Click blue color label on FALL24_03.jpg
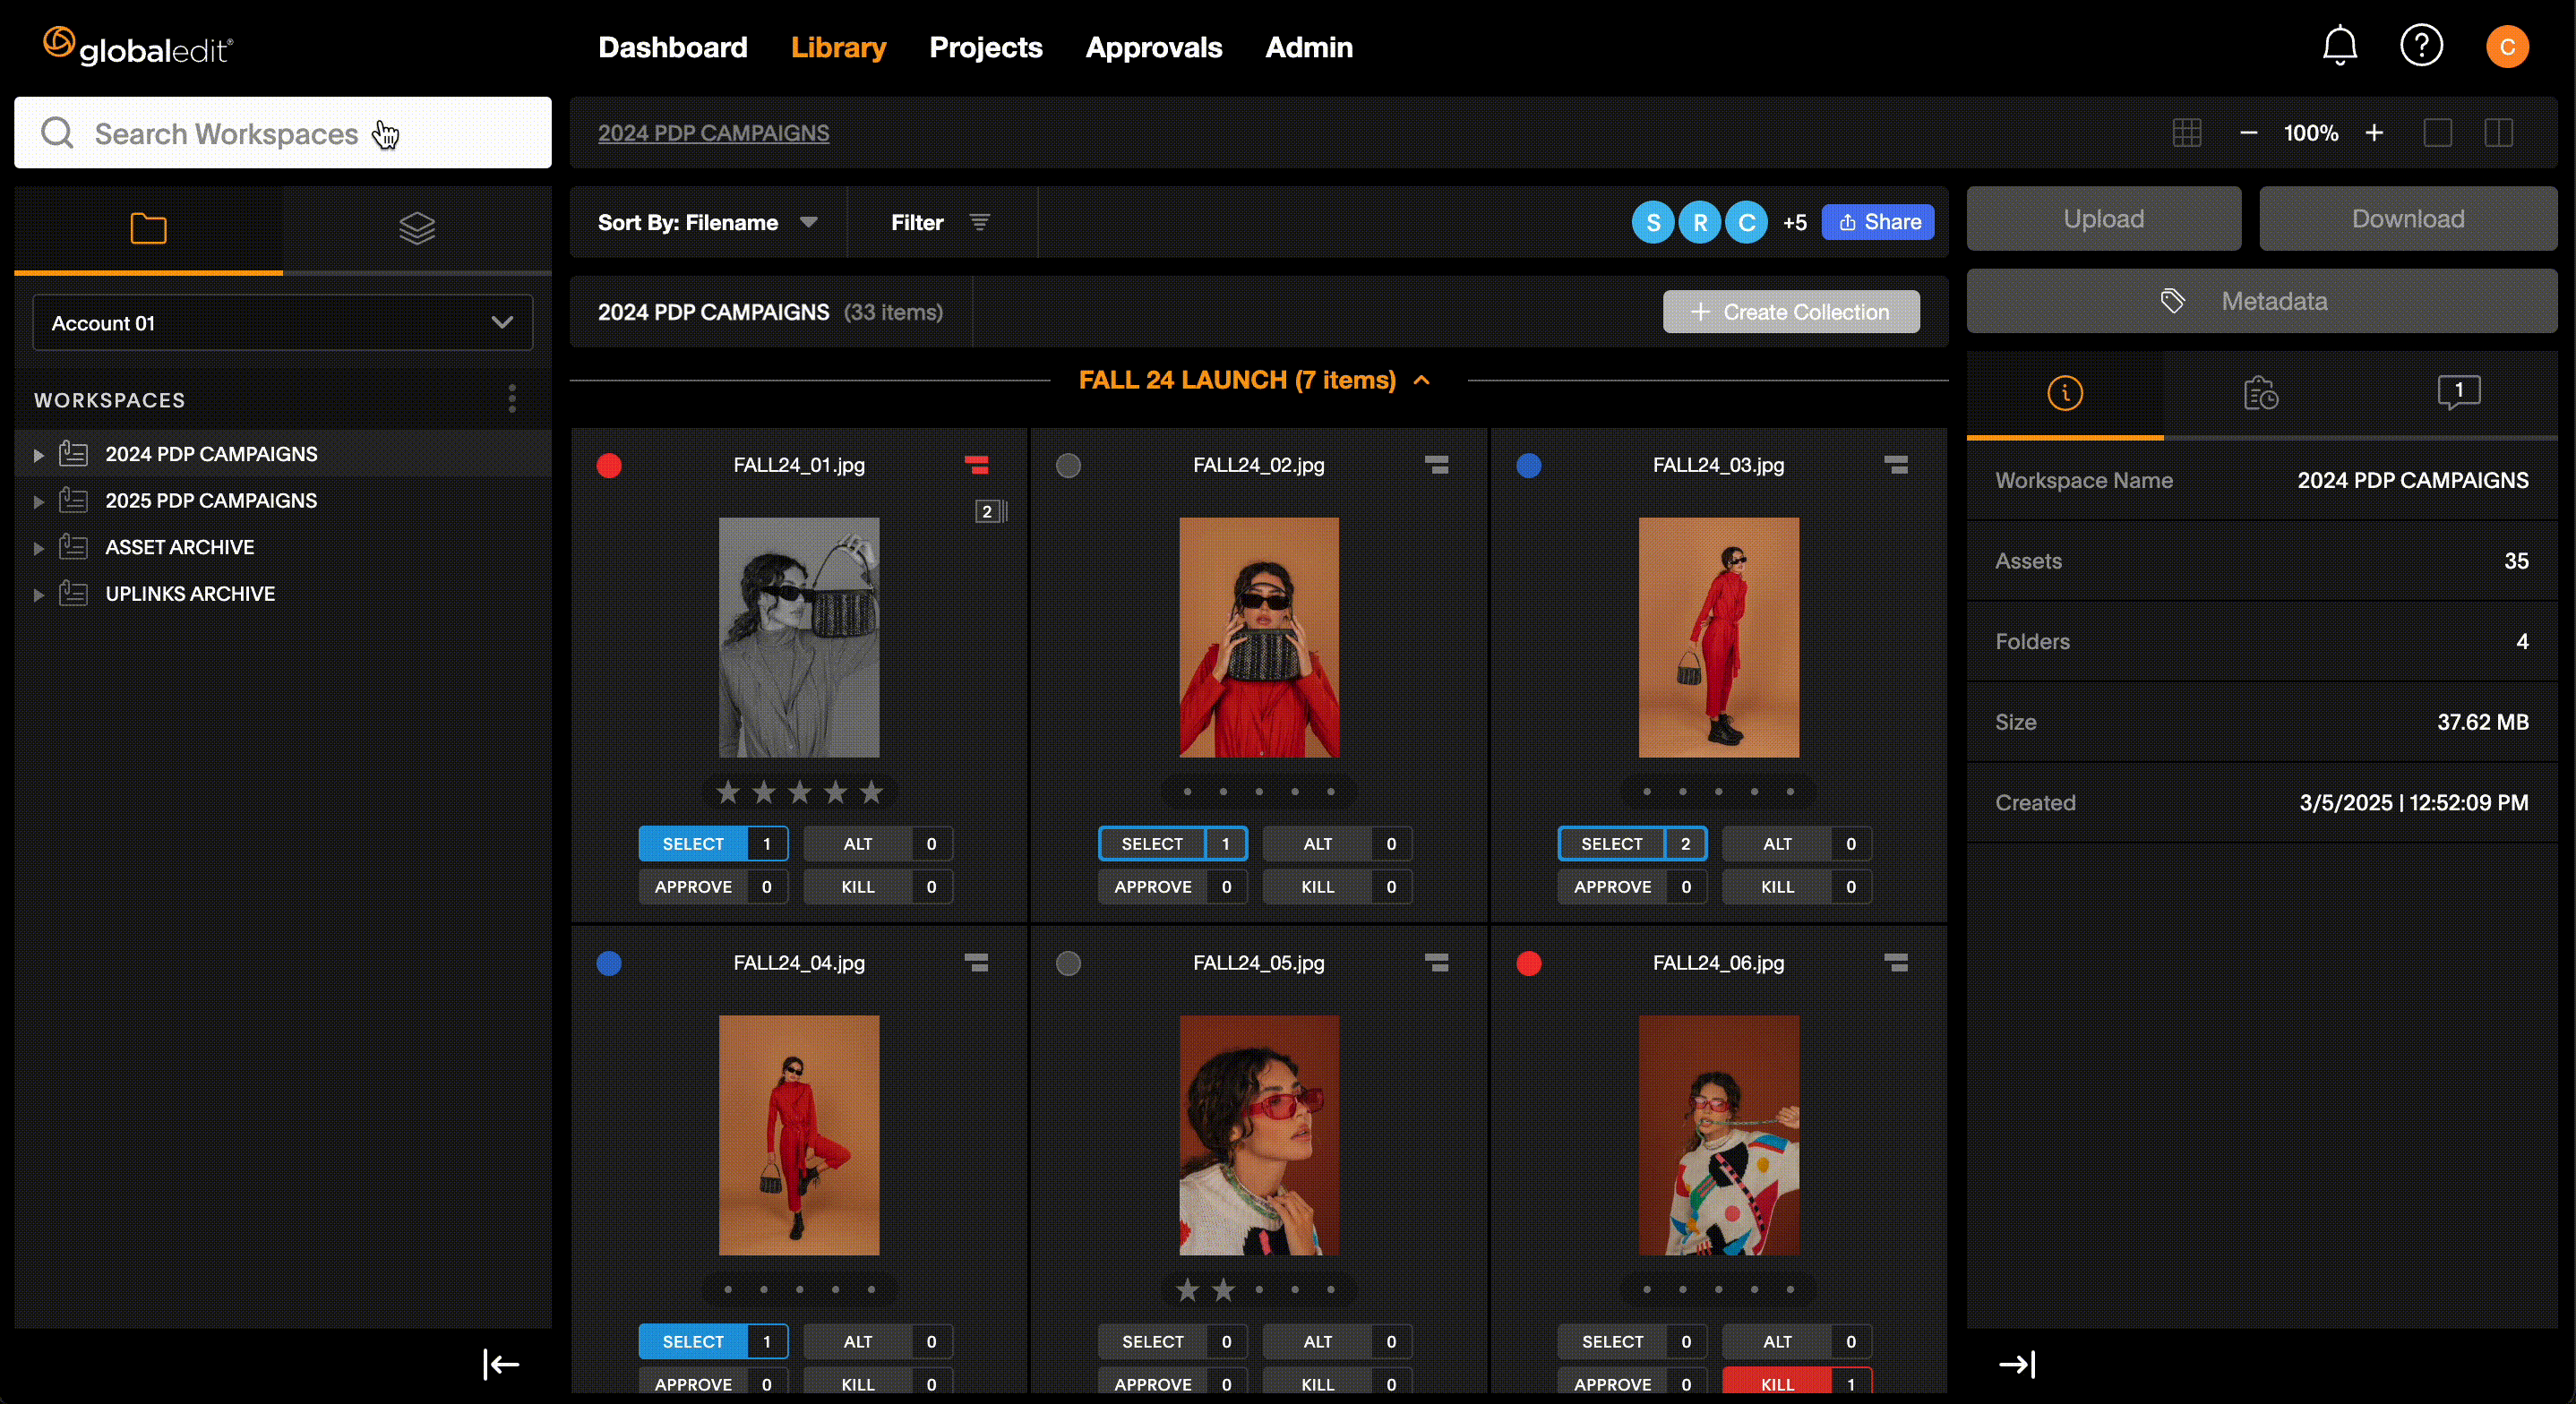The height and width of the screenshot is (1404, 2576). point(1528,465)
